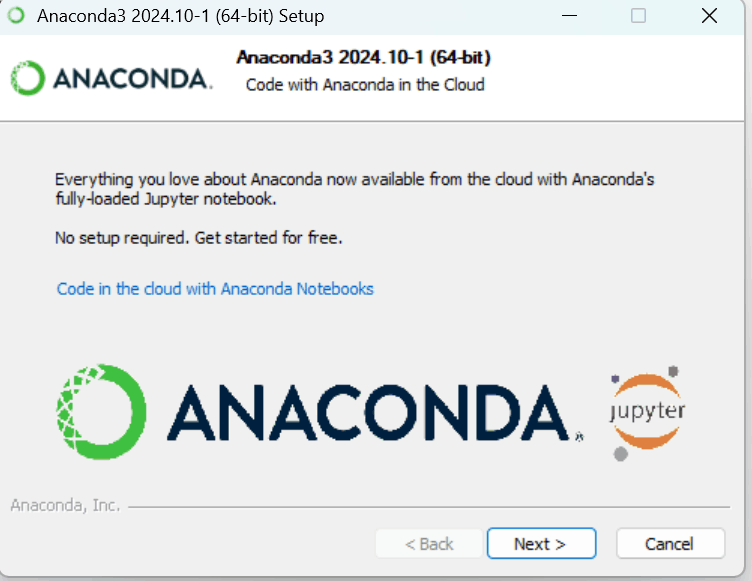
Task: Click the Anaconda, Inc. branding label
Action: pos(65,506)
